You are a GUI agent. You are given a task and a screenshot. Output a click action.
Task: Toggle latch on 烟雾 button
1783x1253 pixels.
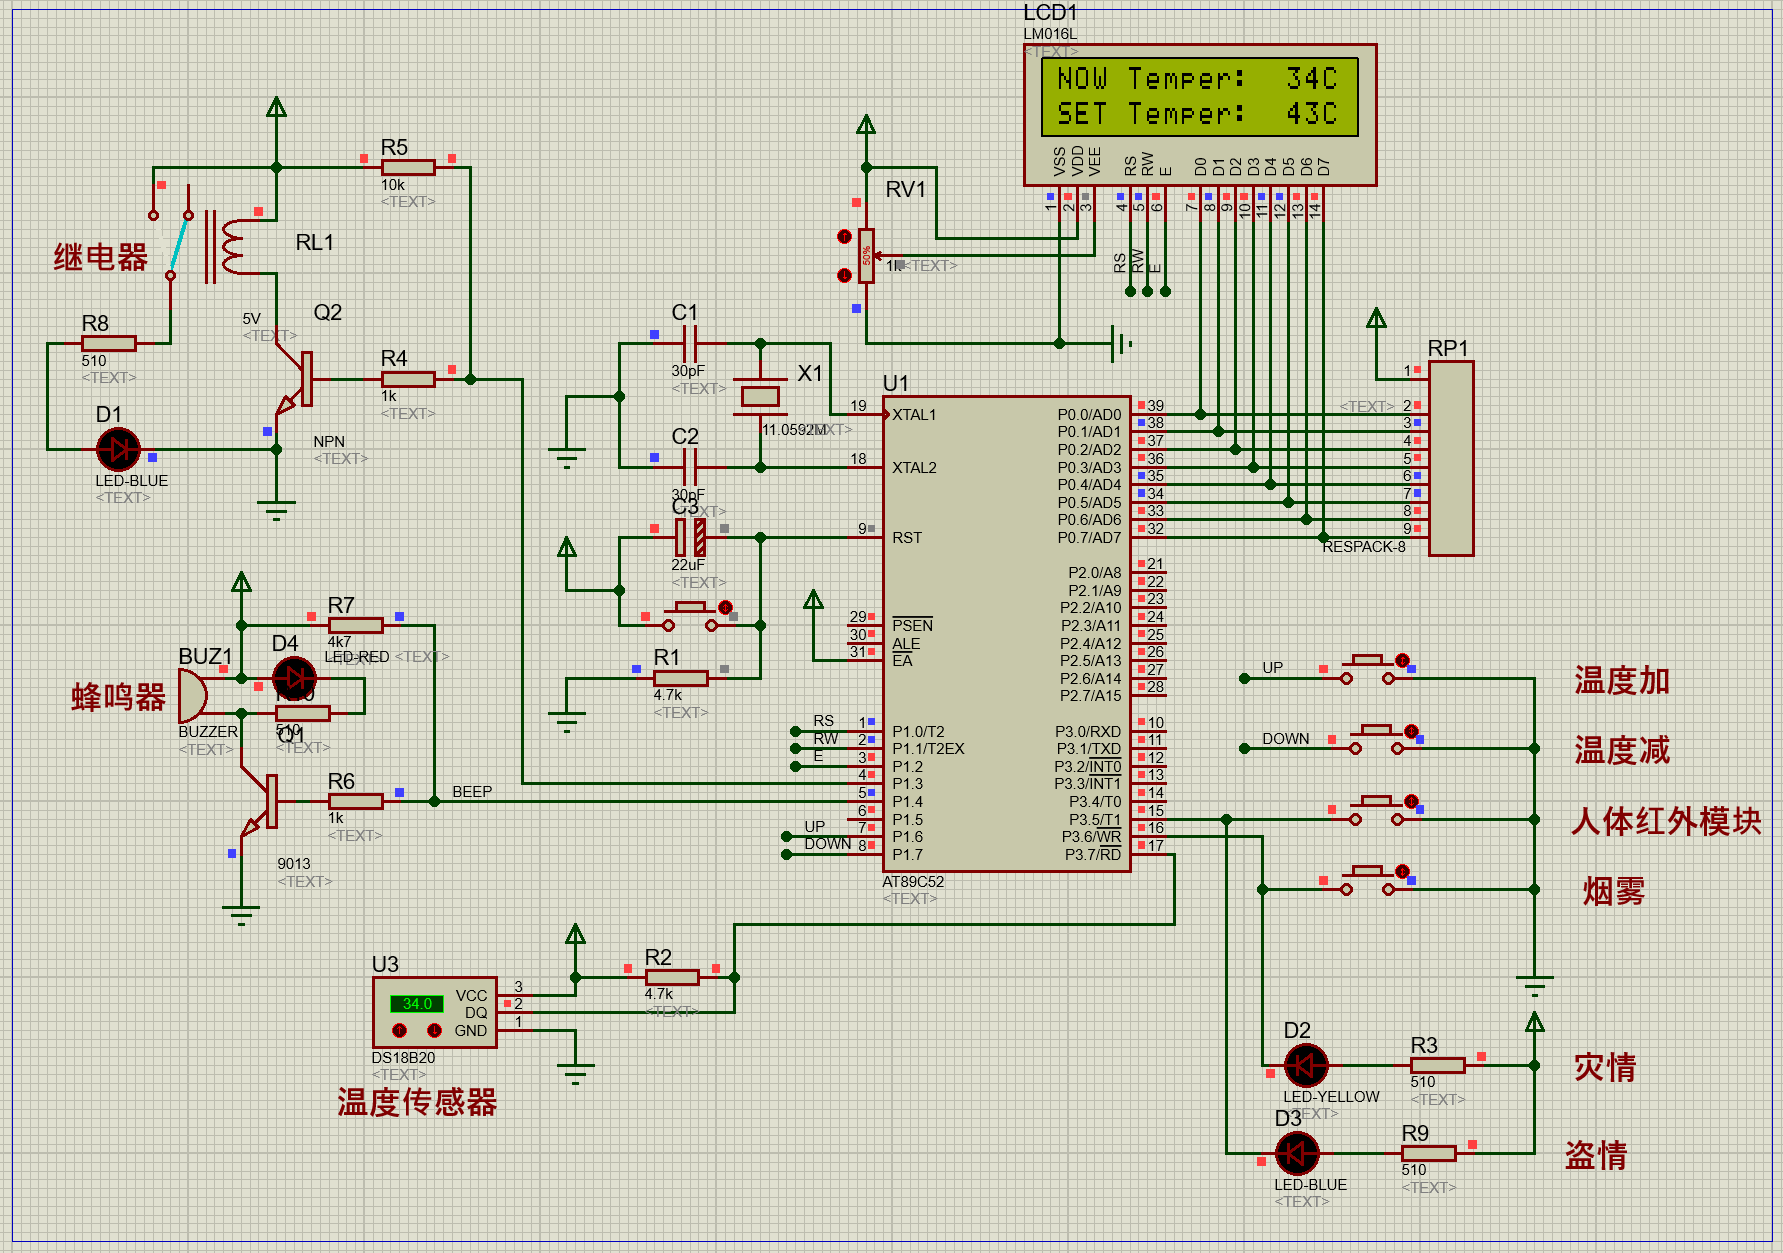click(x=1402, y=871)
